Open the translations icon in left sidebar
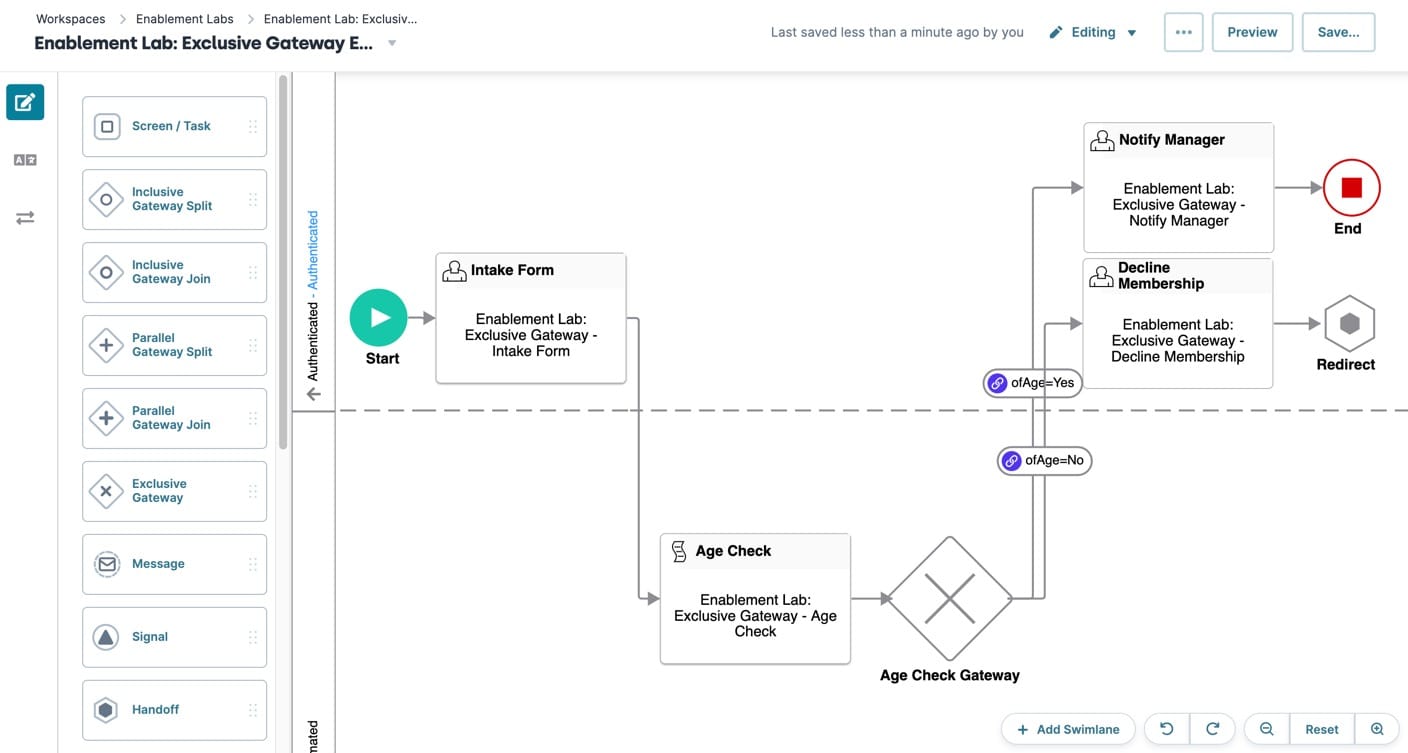Viewport: 1408px width, 753px height. (25, 160)
